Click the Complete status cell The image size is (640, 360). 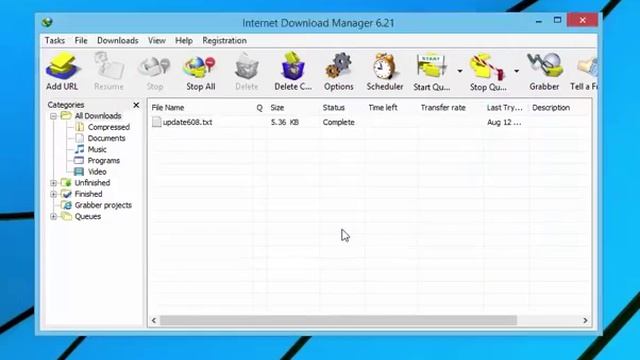[x=338, y=122]
